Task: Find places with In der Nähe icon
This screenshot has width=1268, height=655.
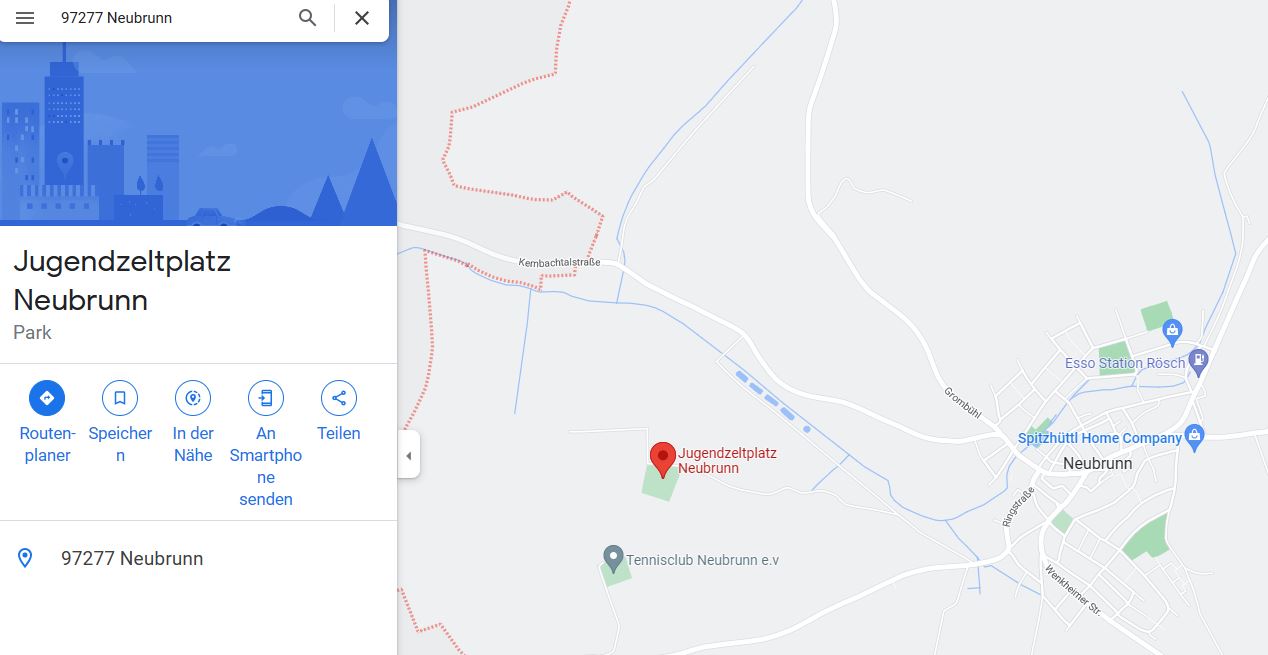Action: pyautogui.click(x=193, y=398)
